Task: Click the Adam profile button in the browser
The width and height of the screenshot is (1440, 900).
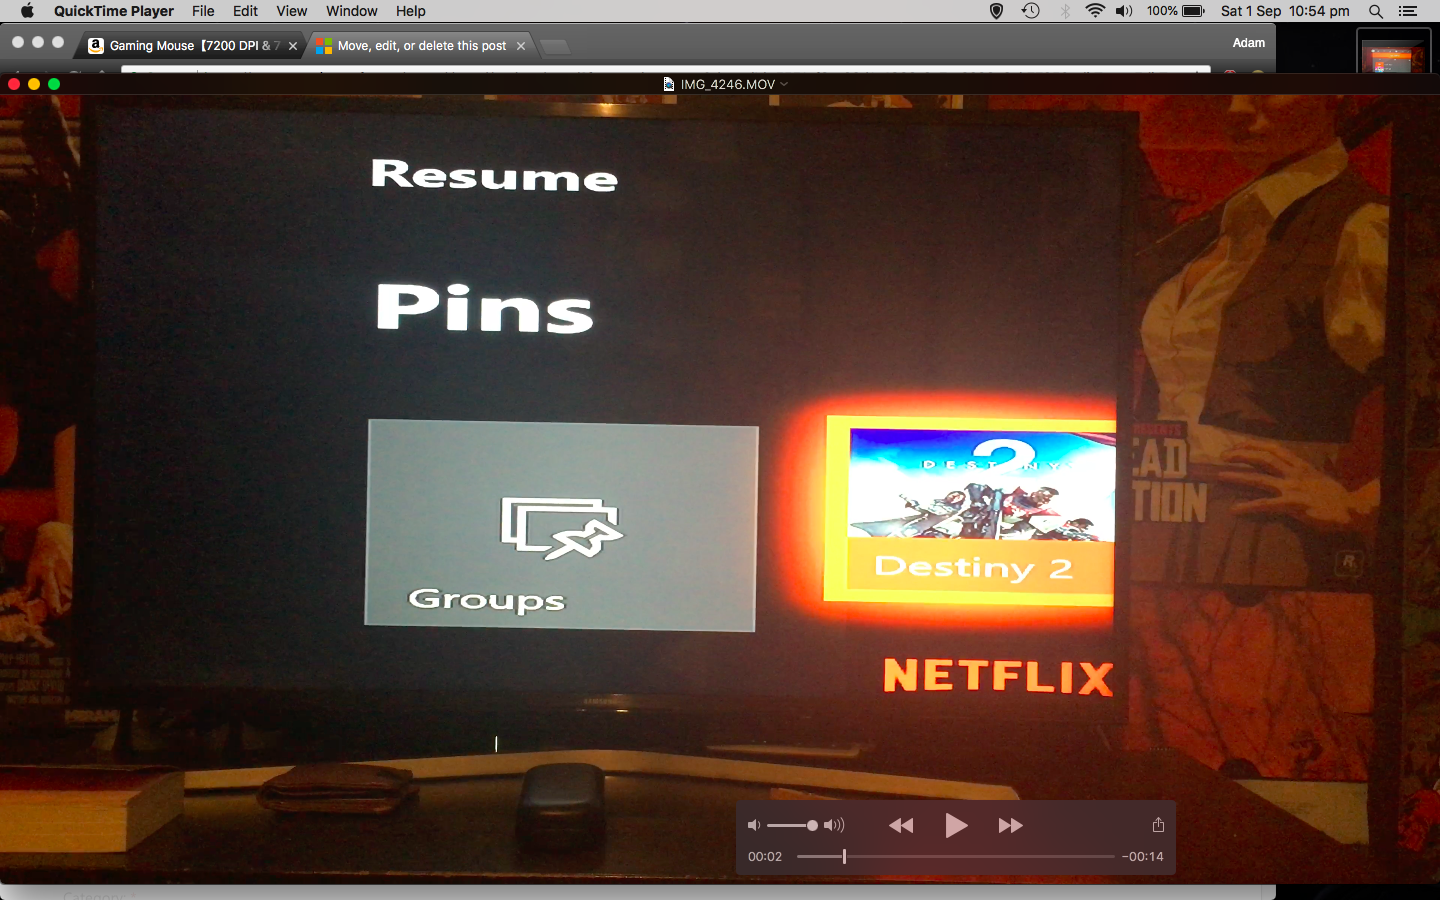Action: tap(1249, 43)
